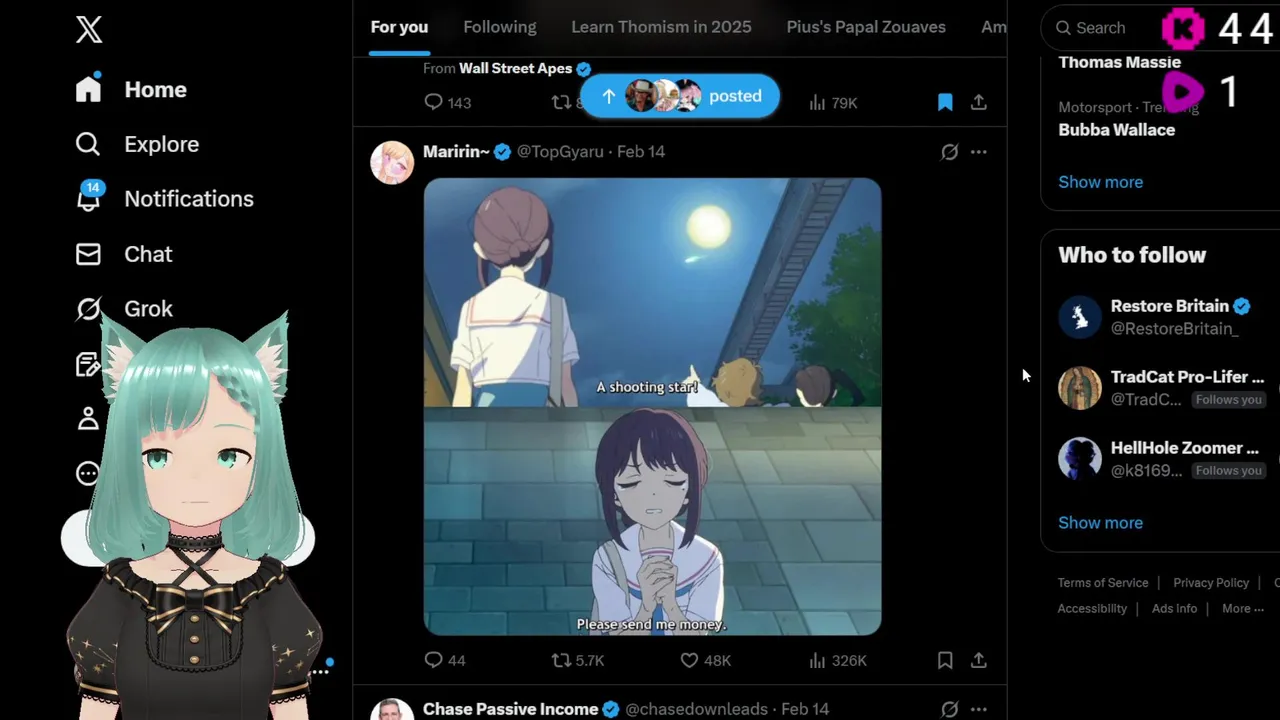
Task: Share Maririn's post via share icon
Action: (x=979, y=660)
